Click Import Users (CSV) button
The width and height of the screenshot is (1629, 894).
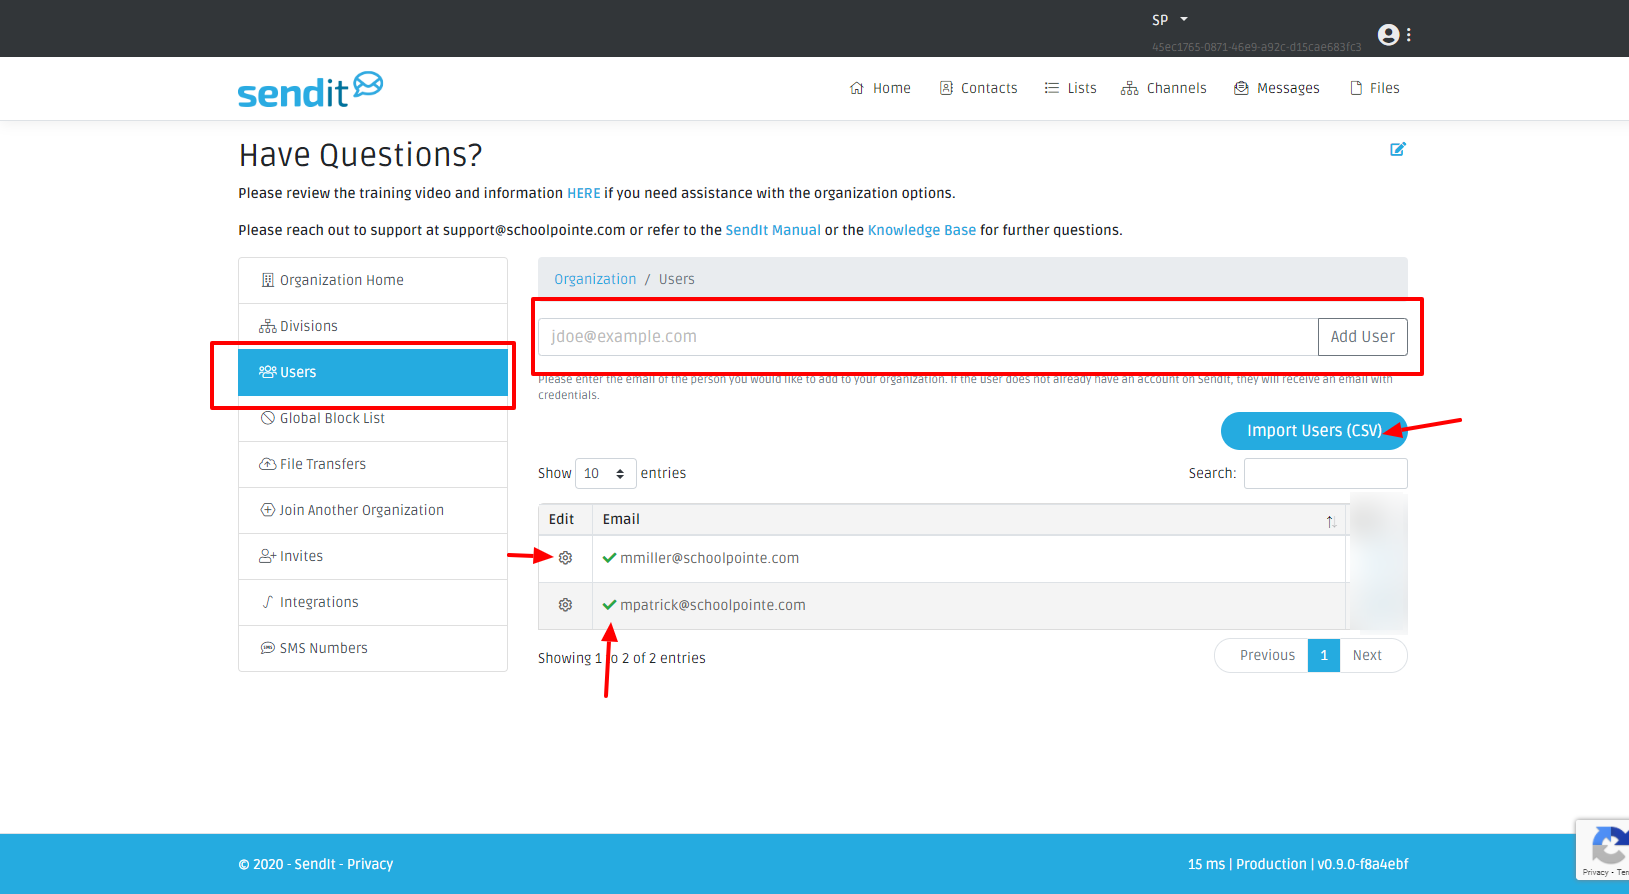coord(1313,431)
